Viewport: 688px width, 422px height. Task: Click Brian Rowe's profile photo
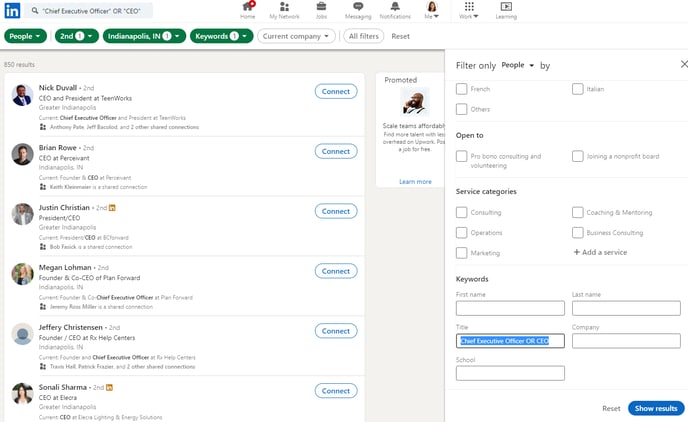[x=22, y=154]
